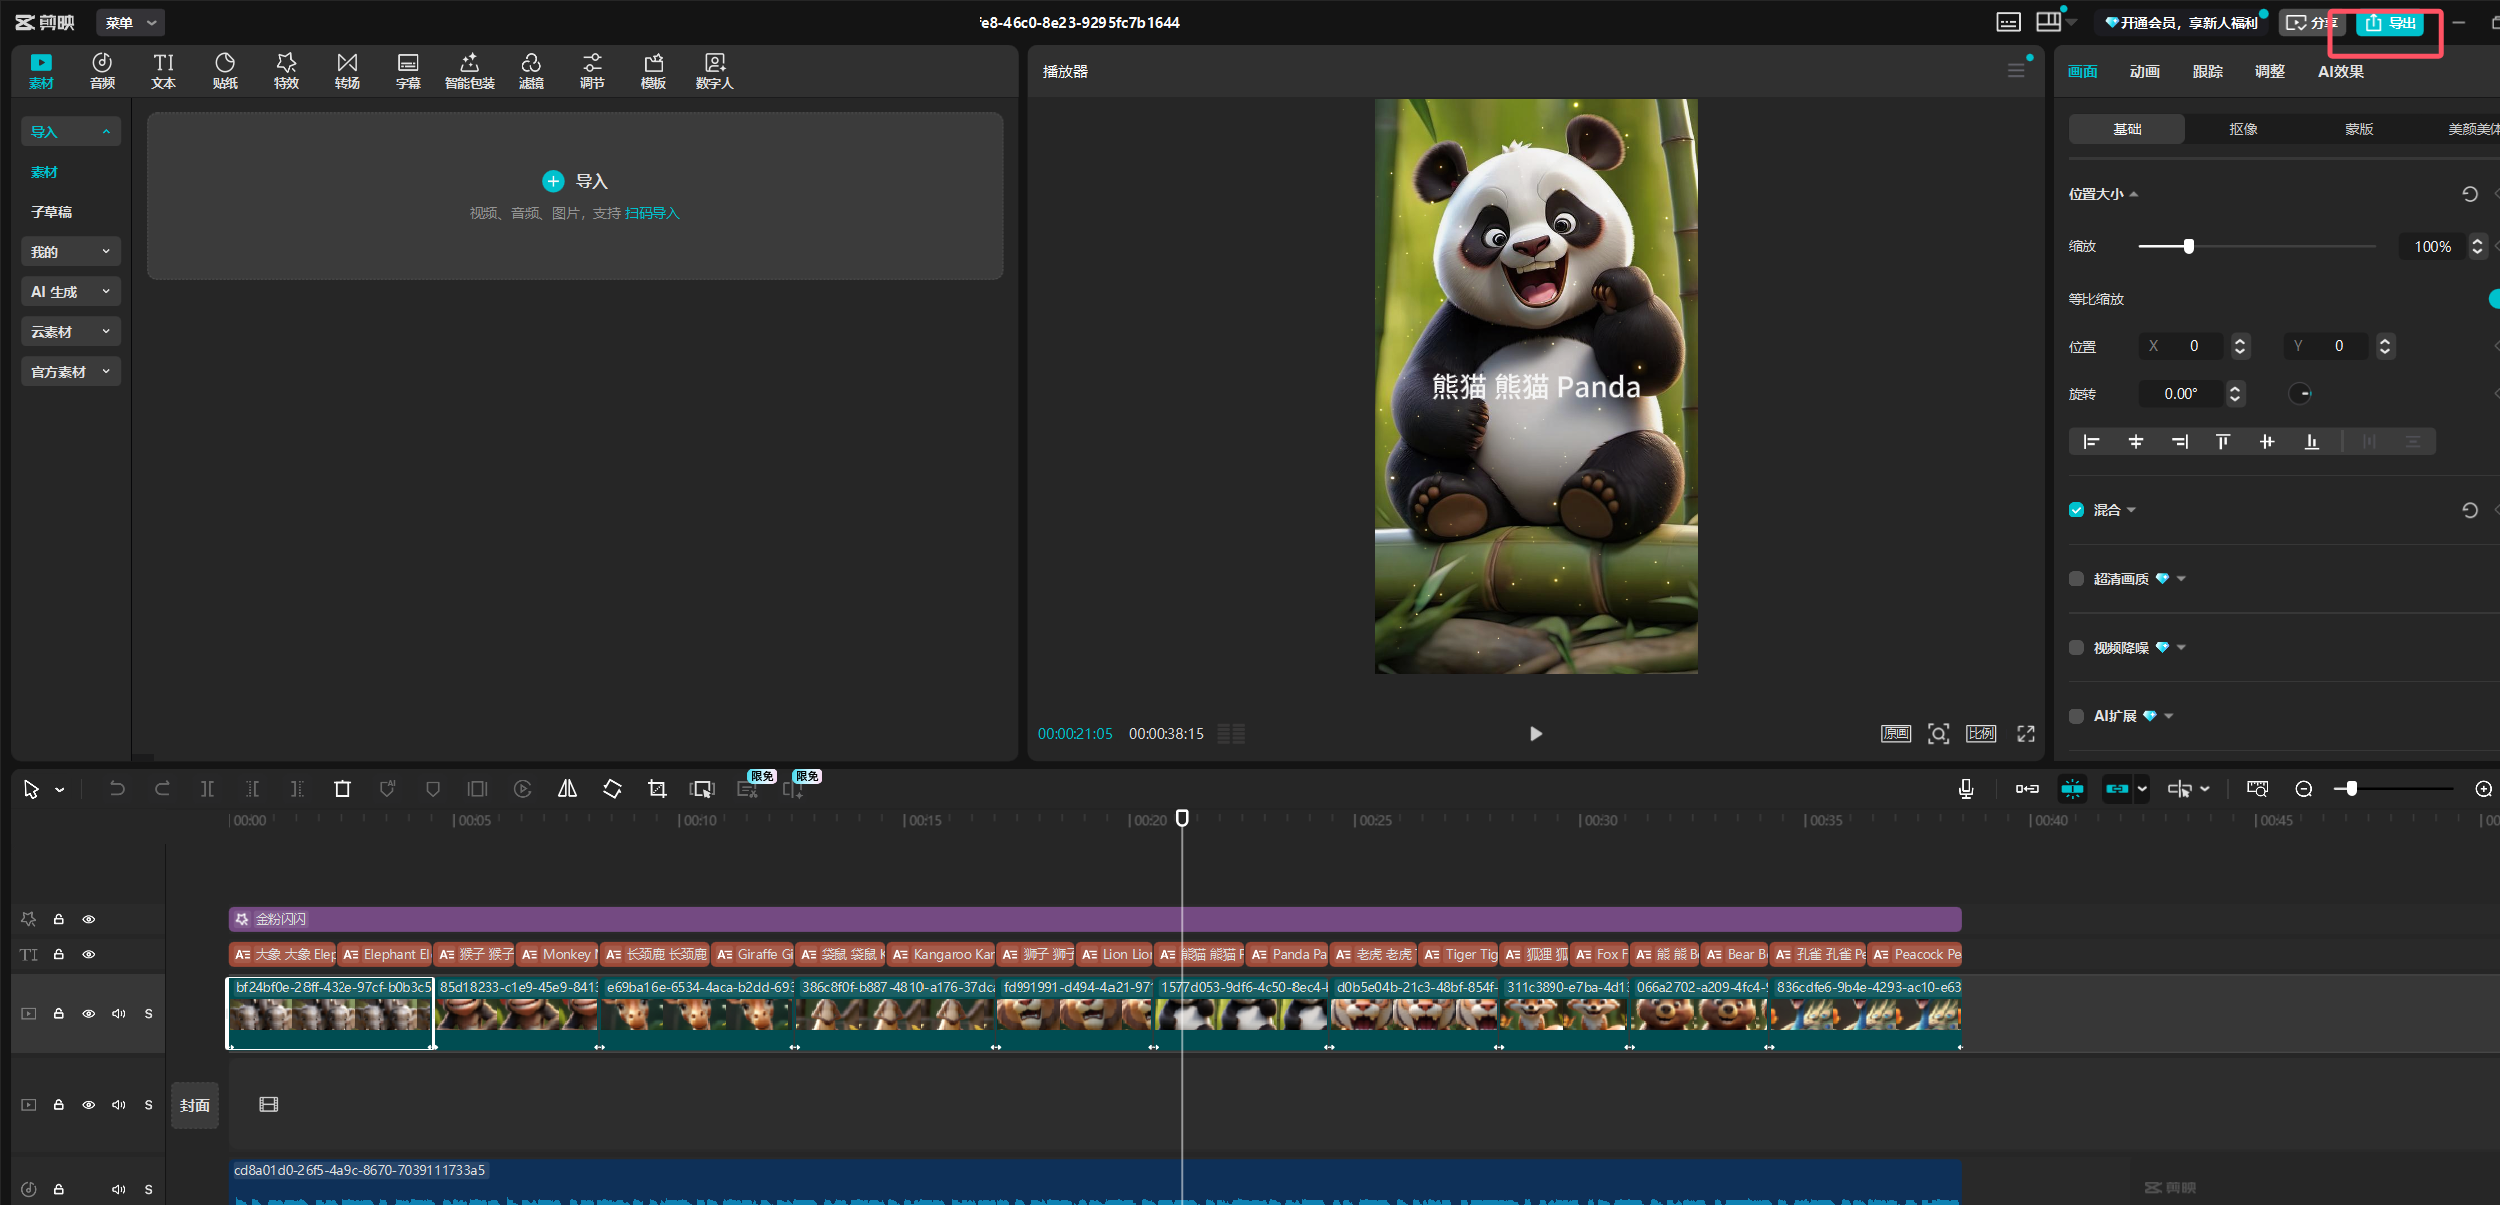The width and height of the screenshot is (2500, 1205).
Task: Hide the text track with the eye icon
Action: [89, 954]
